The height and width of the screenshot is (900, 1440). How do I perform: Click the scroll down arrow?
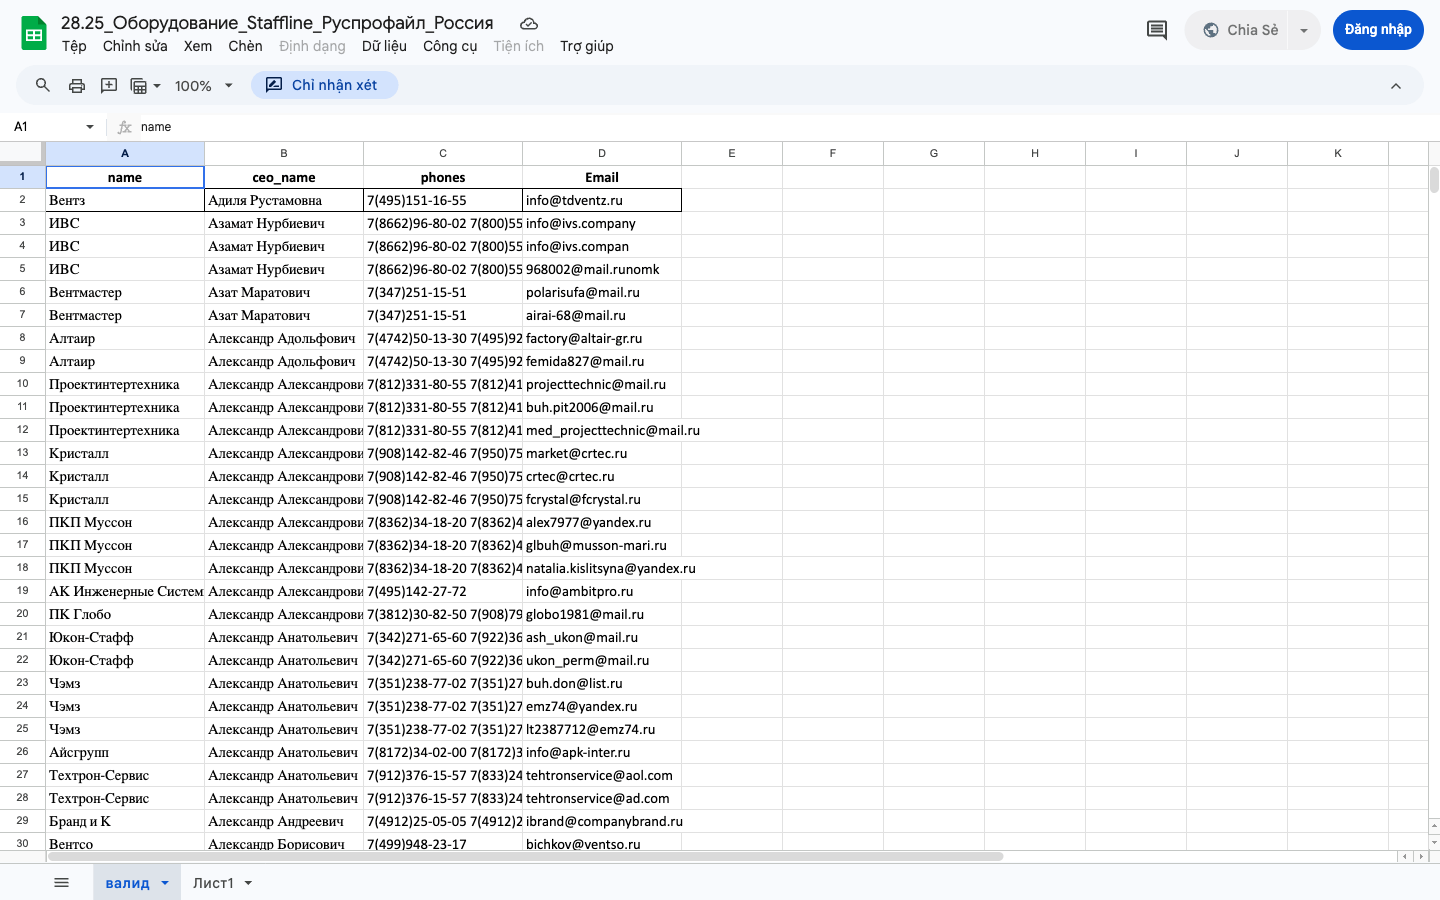[1434, 842]
